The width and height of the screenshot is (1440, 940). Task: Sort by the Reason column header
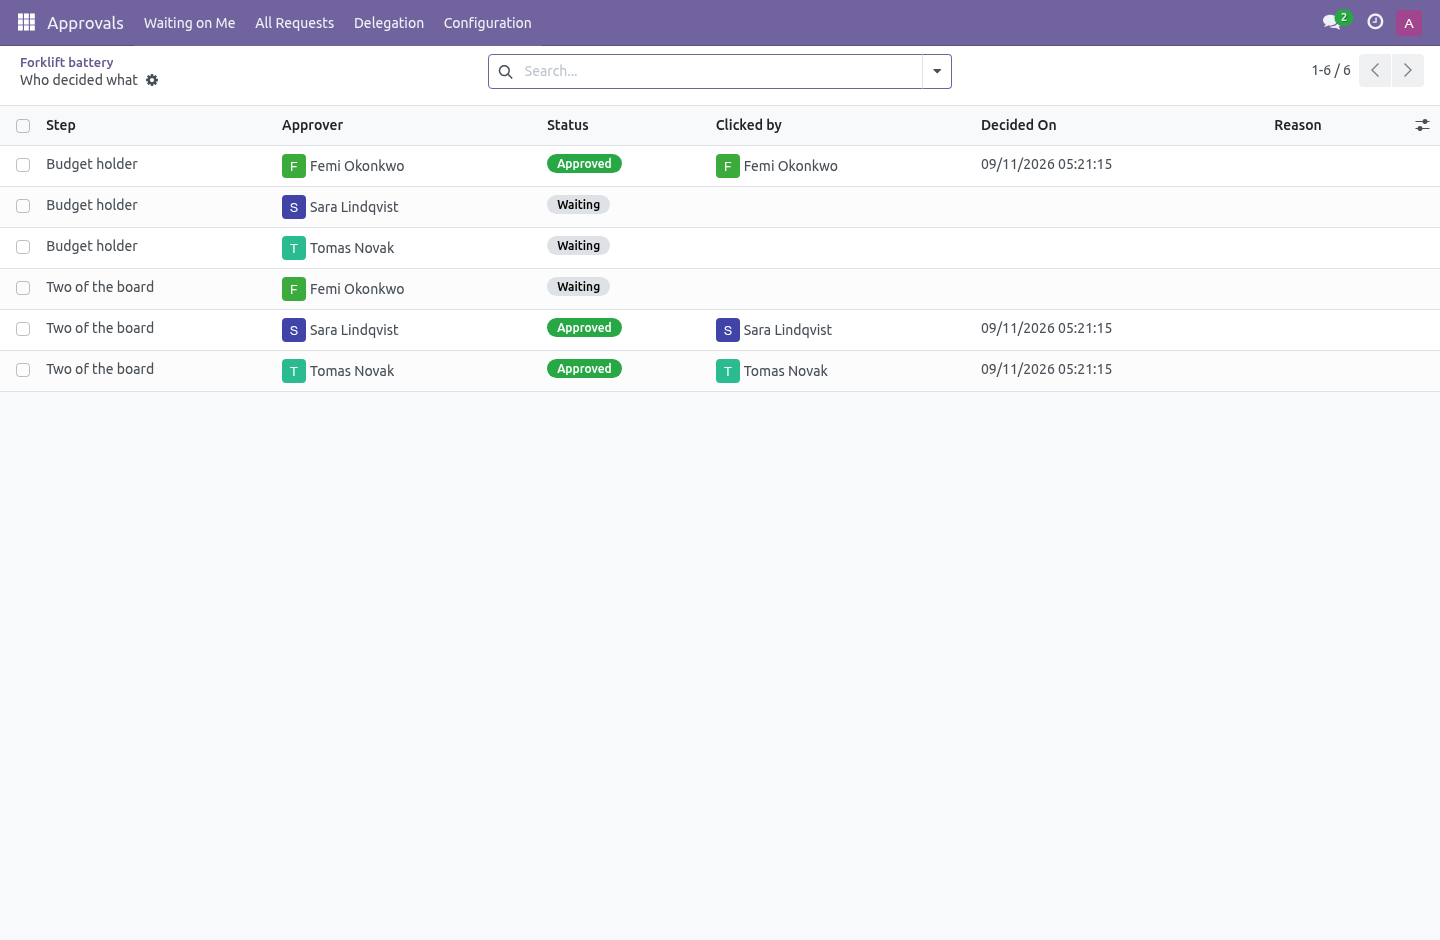click(1298, 125)
